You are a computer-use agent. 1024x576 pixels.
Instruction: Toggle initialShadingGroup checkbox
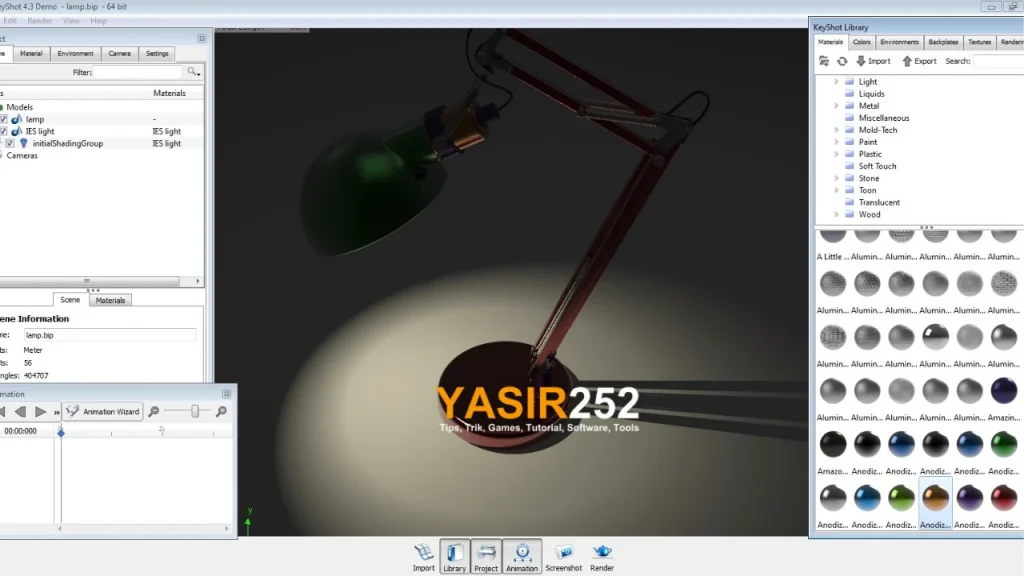(10, 143)
